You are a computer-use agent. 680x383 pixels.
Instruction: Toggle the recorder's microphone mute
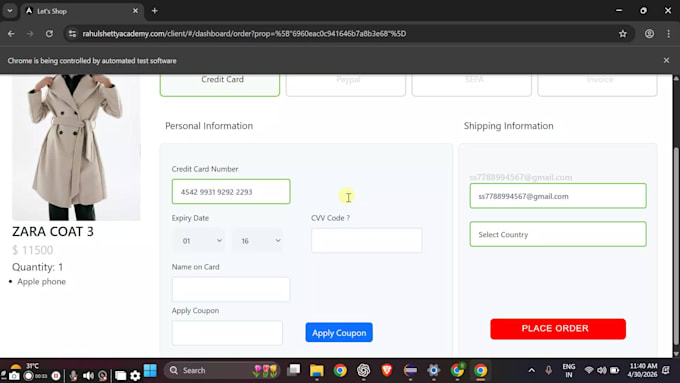[74, 376]
